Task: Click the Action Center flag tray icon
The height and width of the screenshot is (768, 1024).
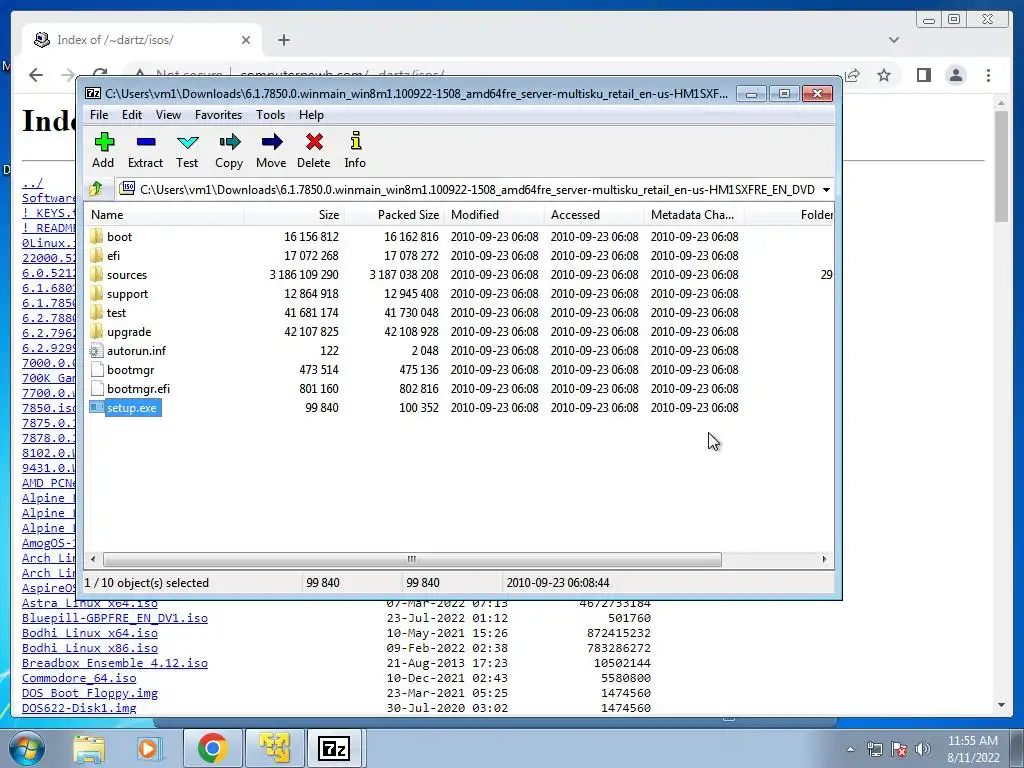Action: click(x=899, y=749)
